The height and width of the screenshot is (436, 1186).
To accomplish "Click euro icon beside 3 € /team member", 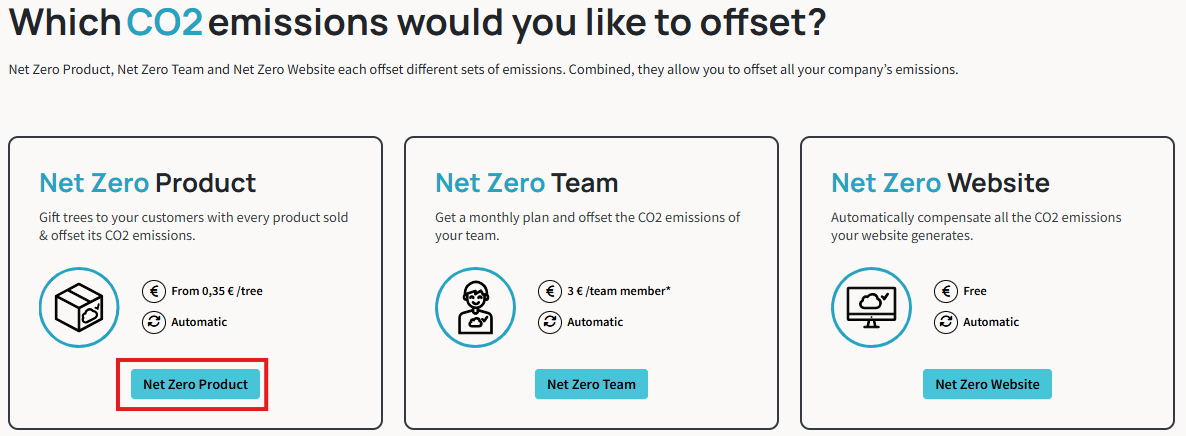I will pyautogui.click(x=550, y=291).
